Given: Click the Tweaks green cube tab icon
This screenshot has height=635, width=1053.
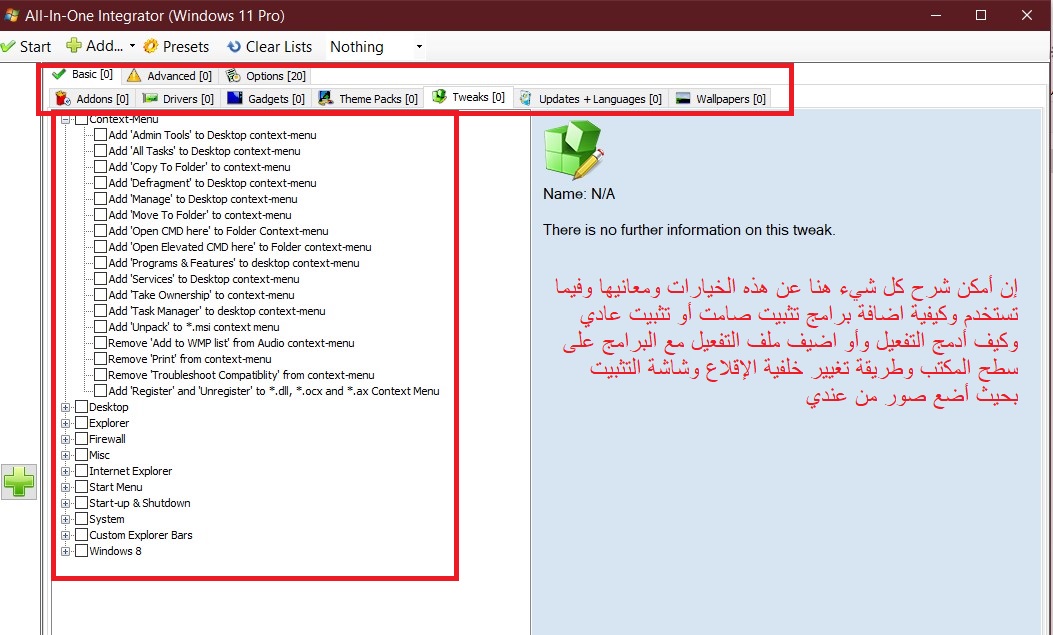Looking at the screenshot, I should 439,97.
